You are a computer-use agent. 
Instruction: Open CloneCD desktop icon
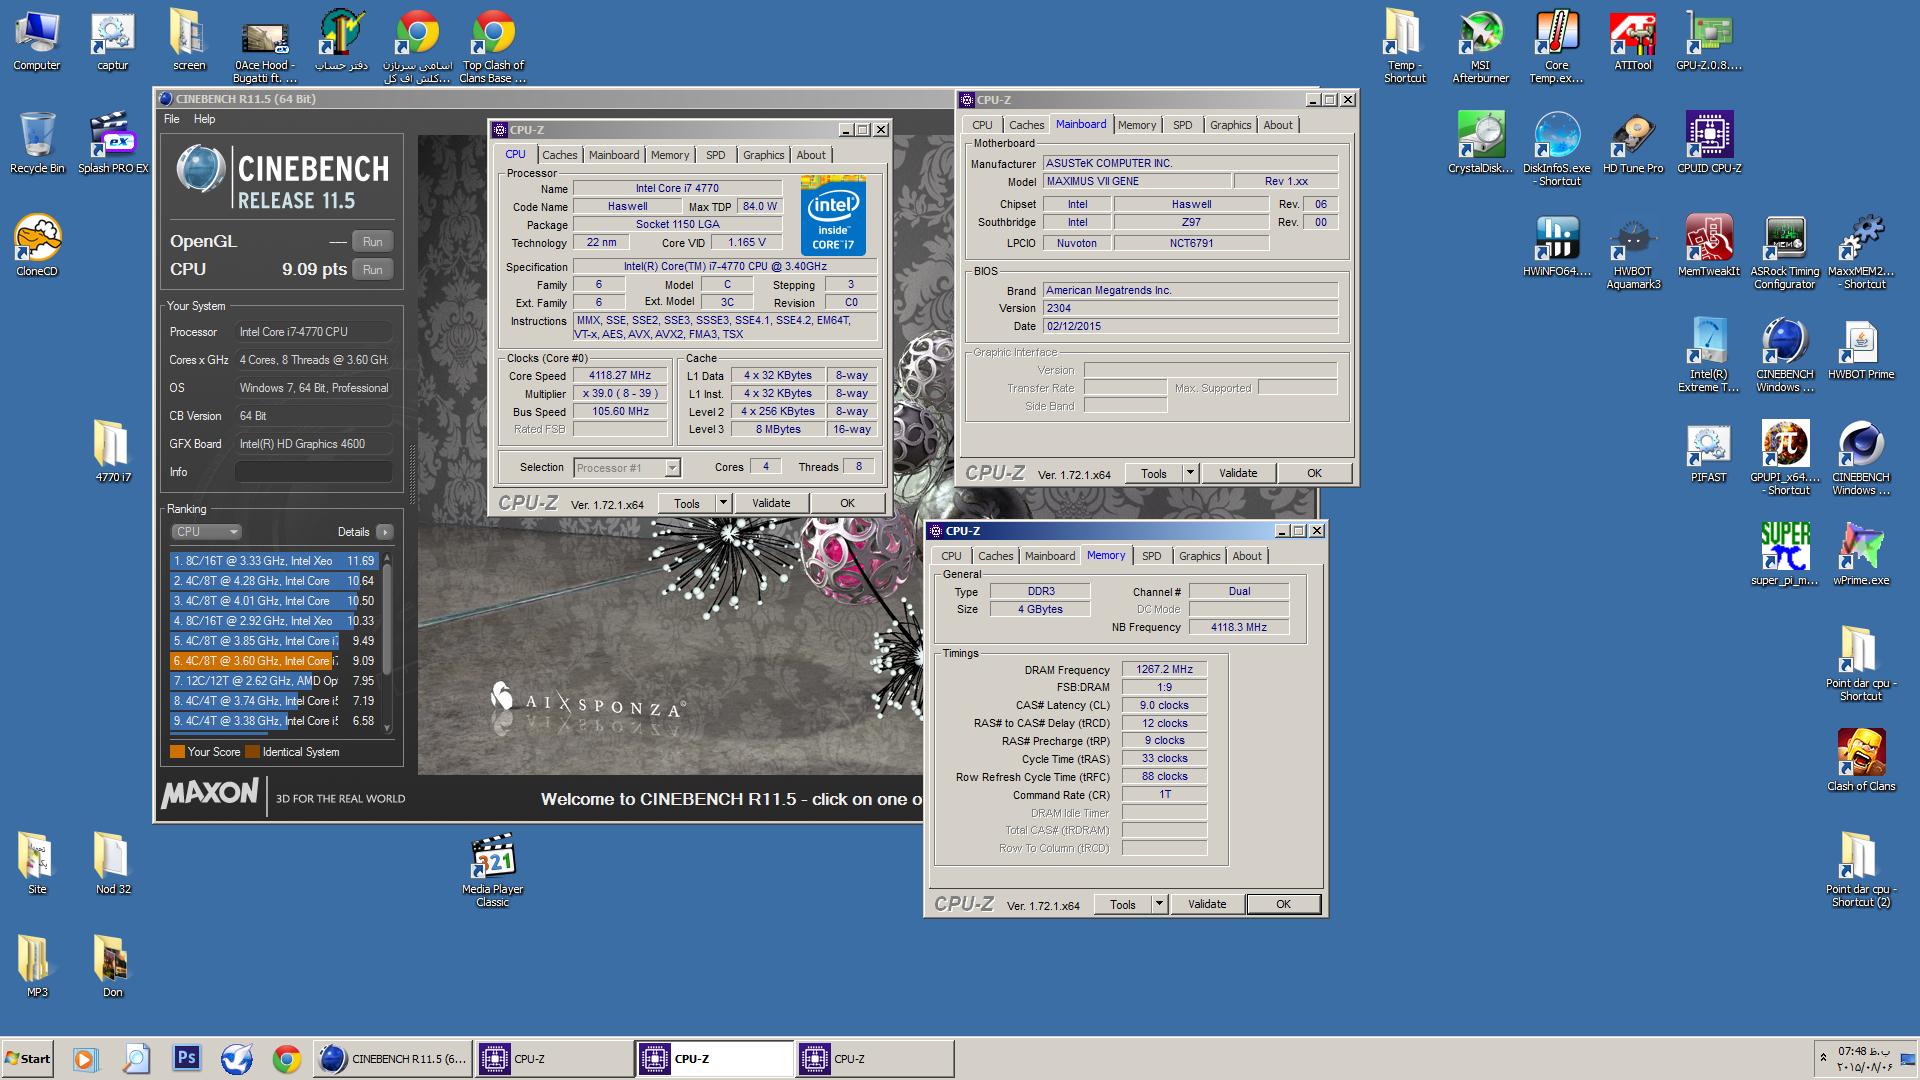[37, 245]
